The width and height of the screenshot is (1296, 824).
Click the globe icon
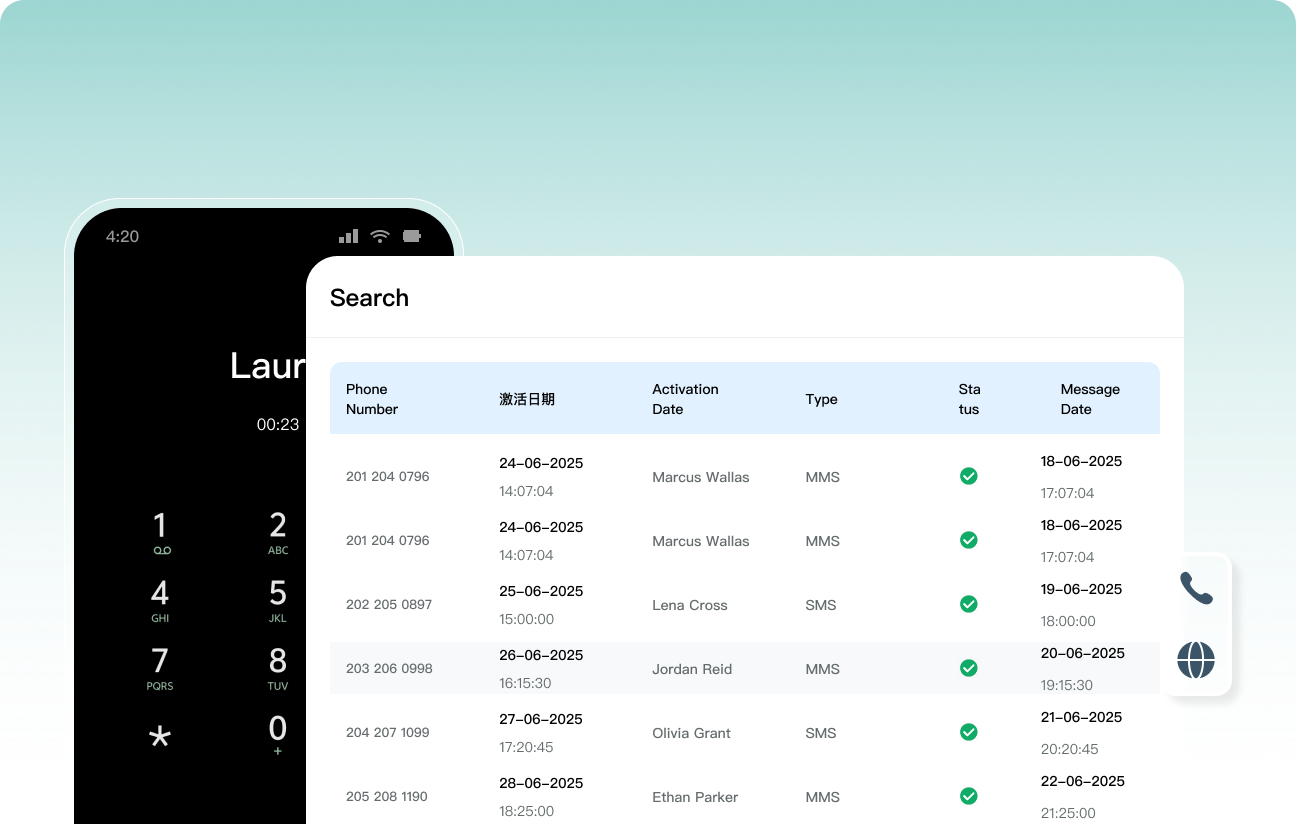tap(1196, 660)
